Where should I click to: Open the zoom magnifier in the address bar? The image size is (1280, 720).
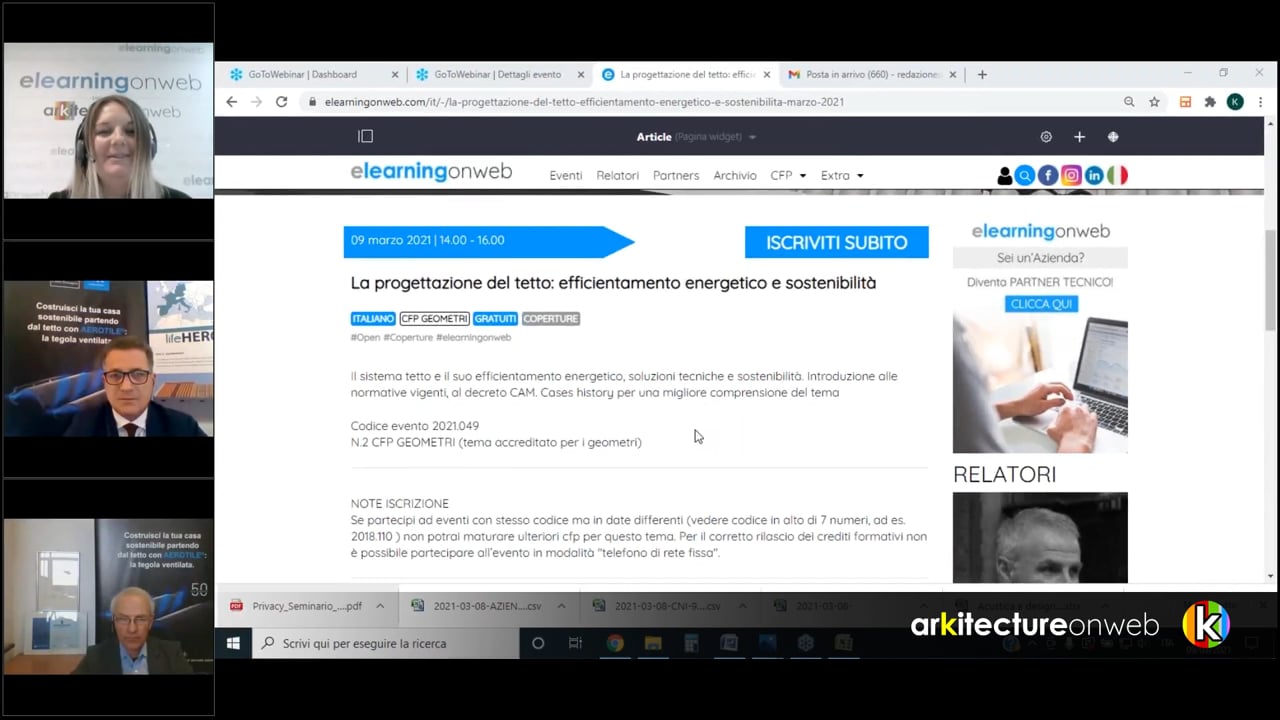1129,102
